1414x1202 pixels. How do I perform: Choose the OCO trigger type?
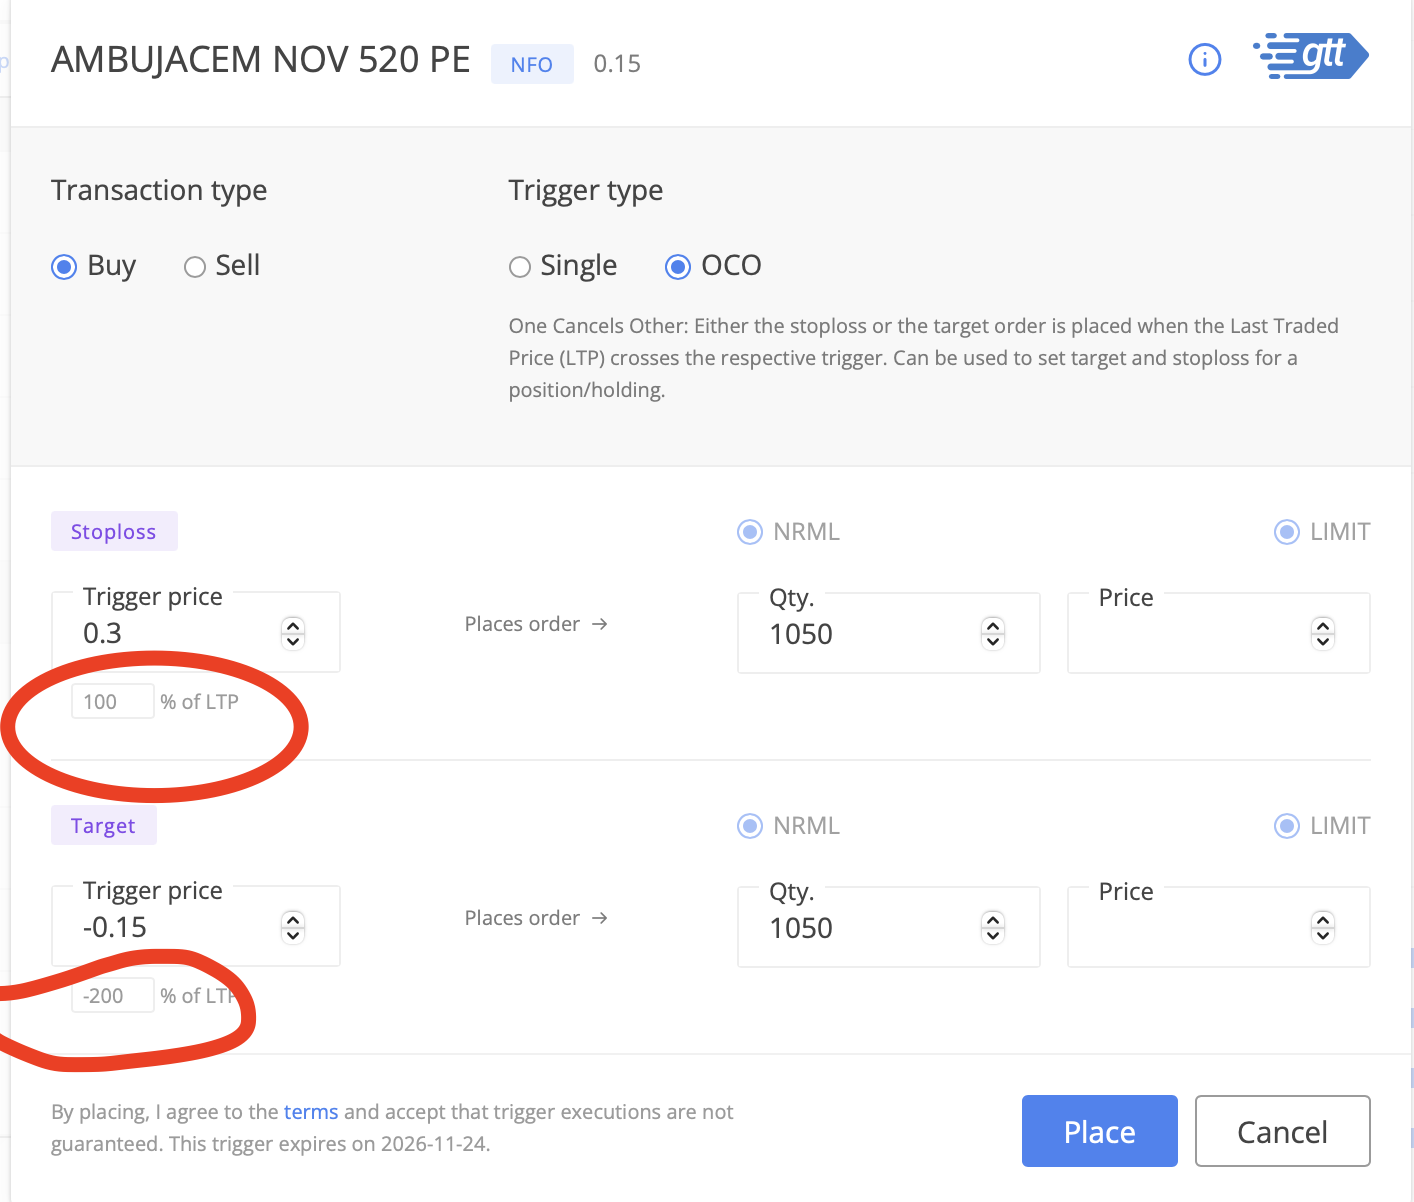(678, 267)
